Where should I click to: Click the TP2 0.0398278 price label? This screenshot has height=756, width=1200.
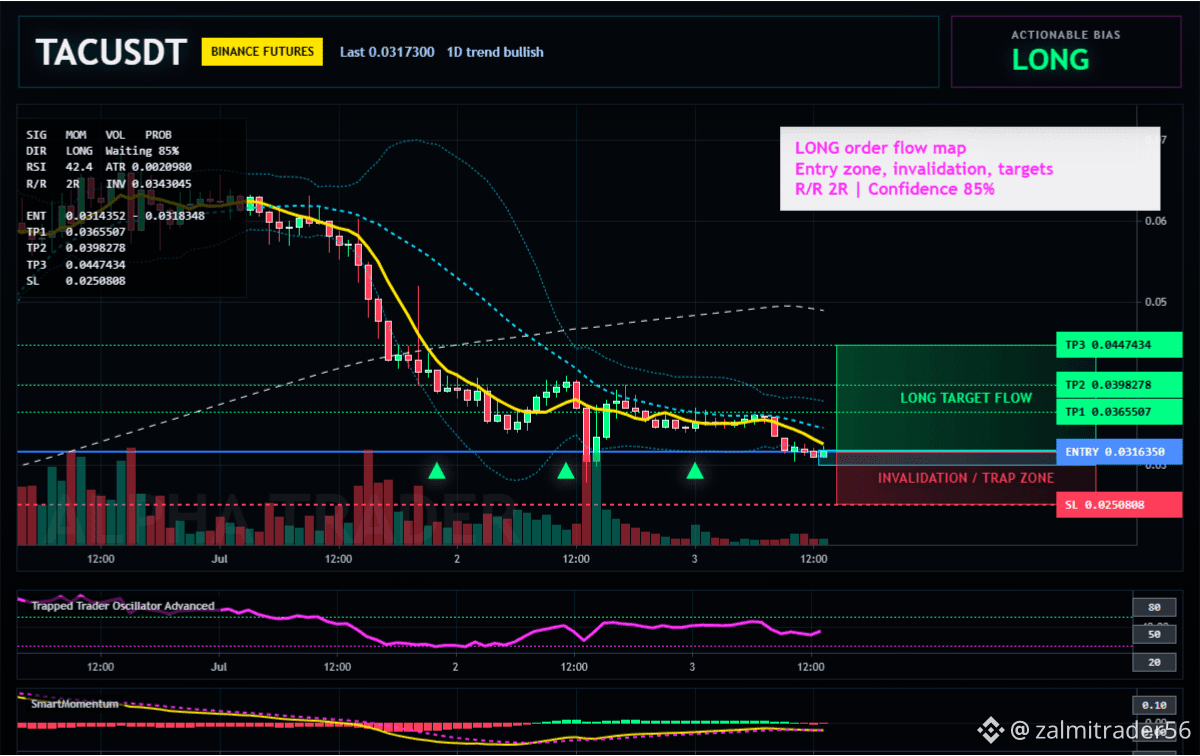(1119, 385)
